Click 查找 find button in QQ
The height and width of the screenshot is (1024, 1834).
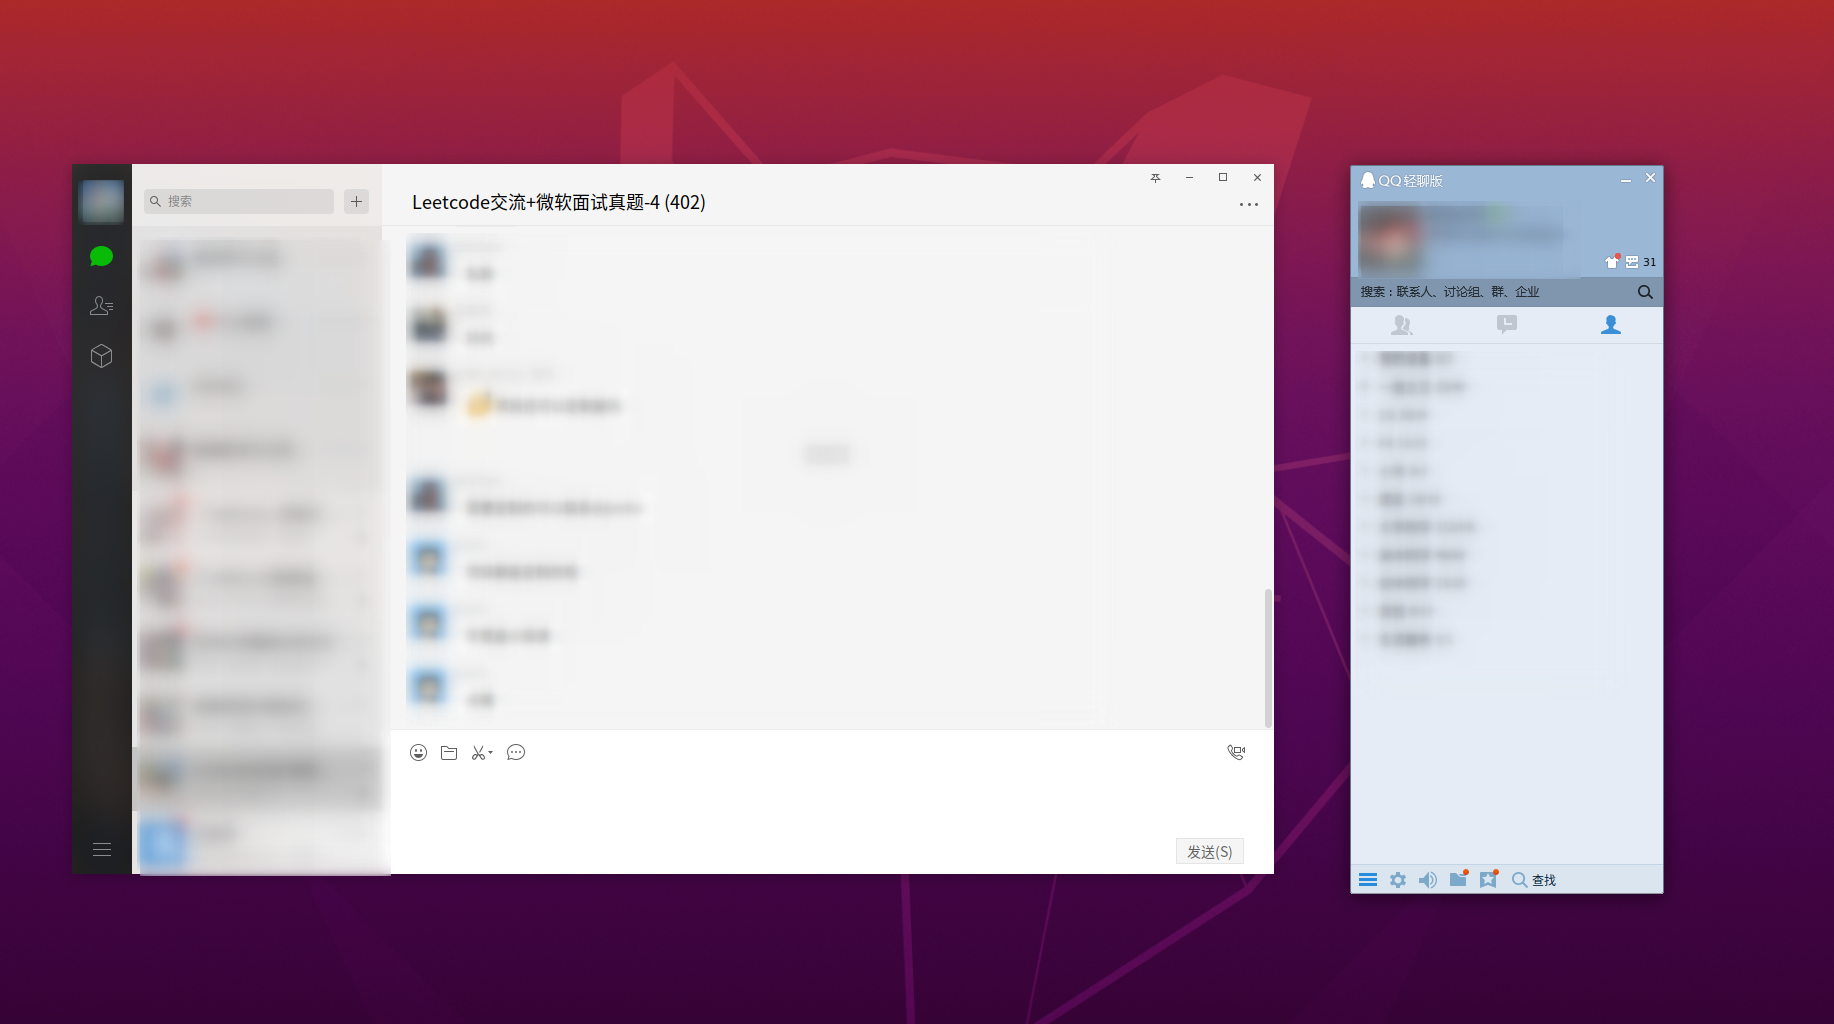(1534, 880)
